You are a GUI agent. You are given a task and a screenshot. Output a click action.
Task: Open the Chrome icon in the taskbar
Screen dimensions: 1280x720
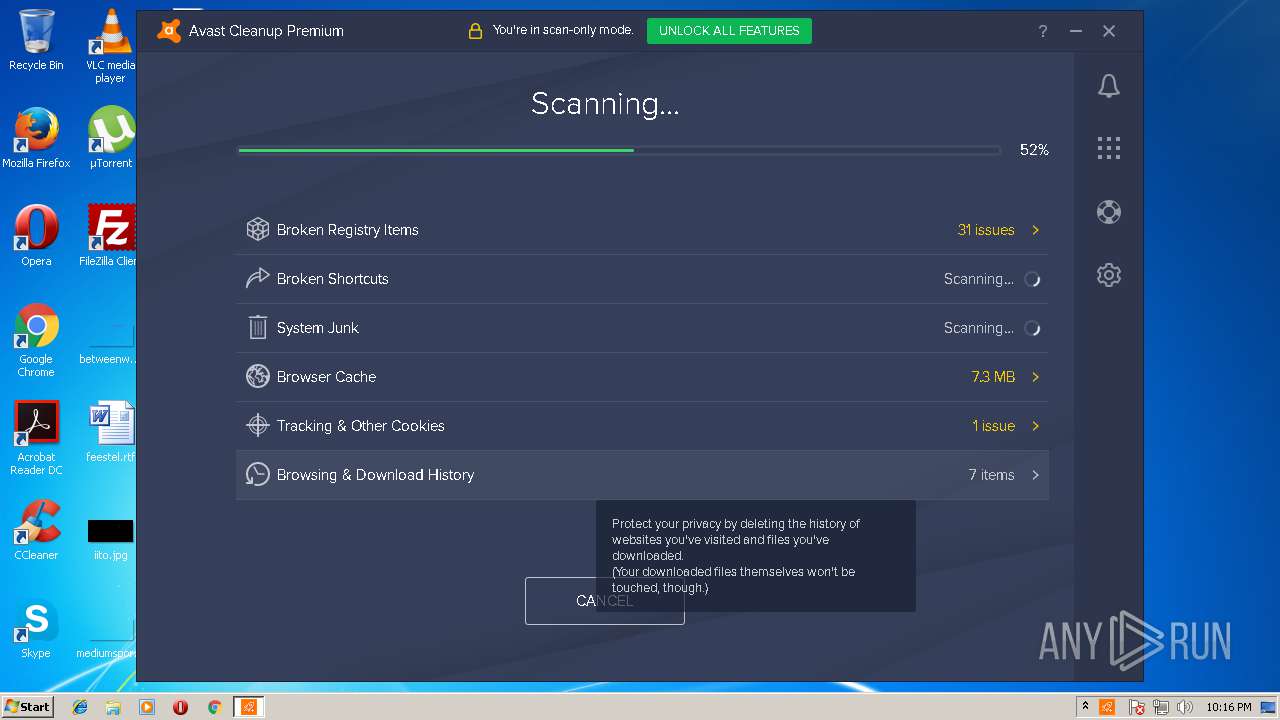coord(214,707)
